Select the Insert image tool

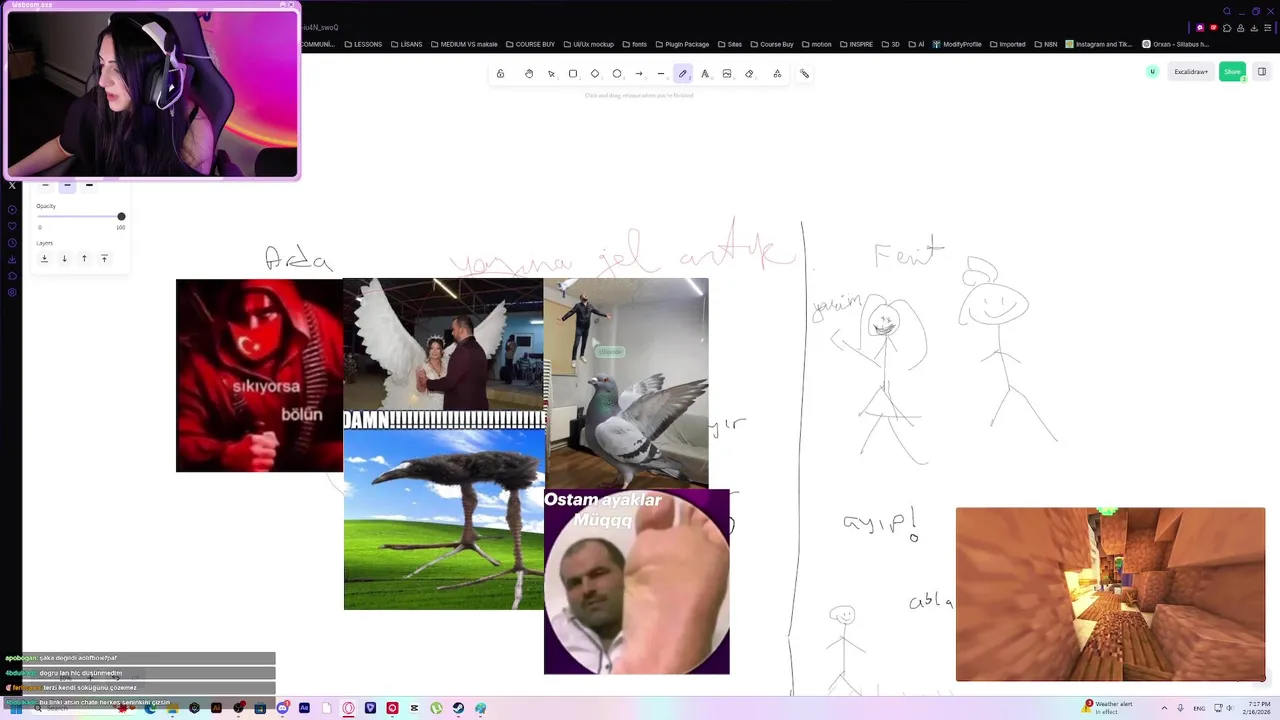pyautogui.click(x=727, y=73)
